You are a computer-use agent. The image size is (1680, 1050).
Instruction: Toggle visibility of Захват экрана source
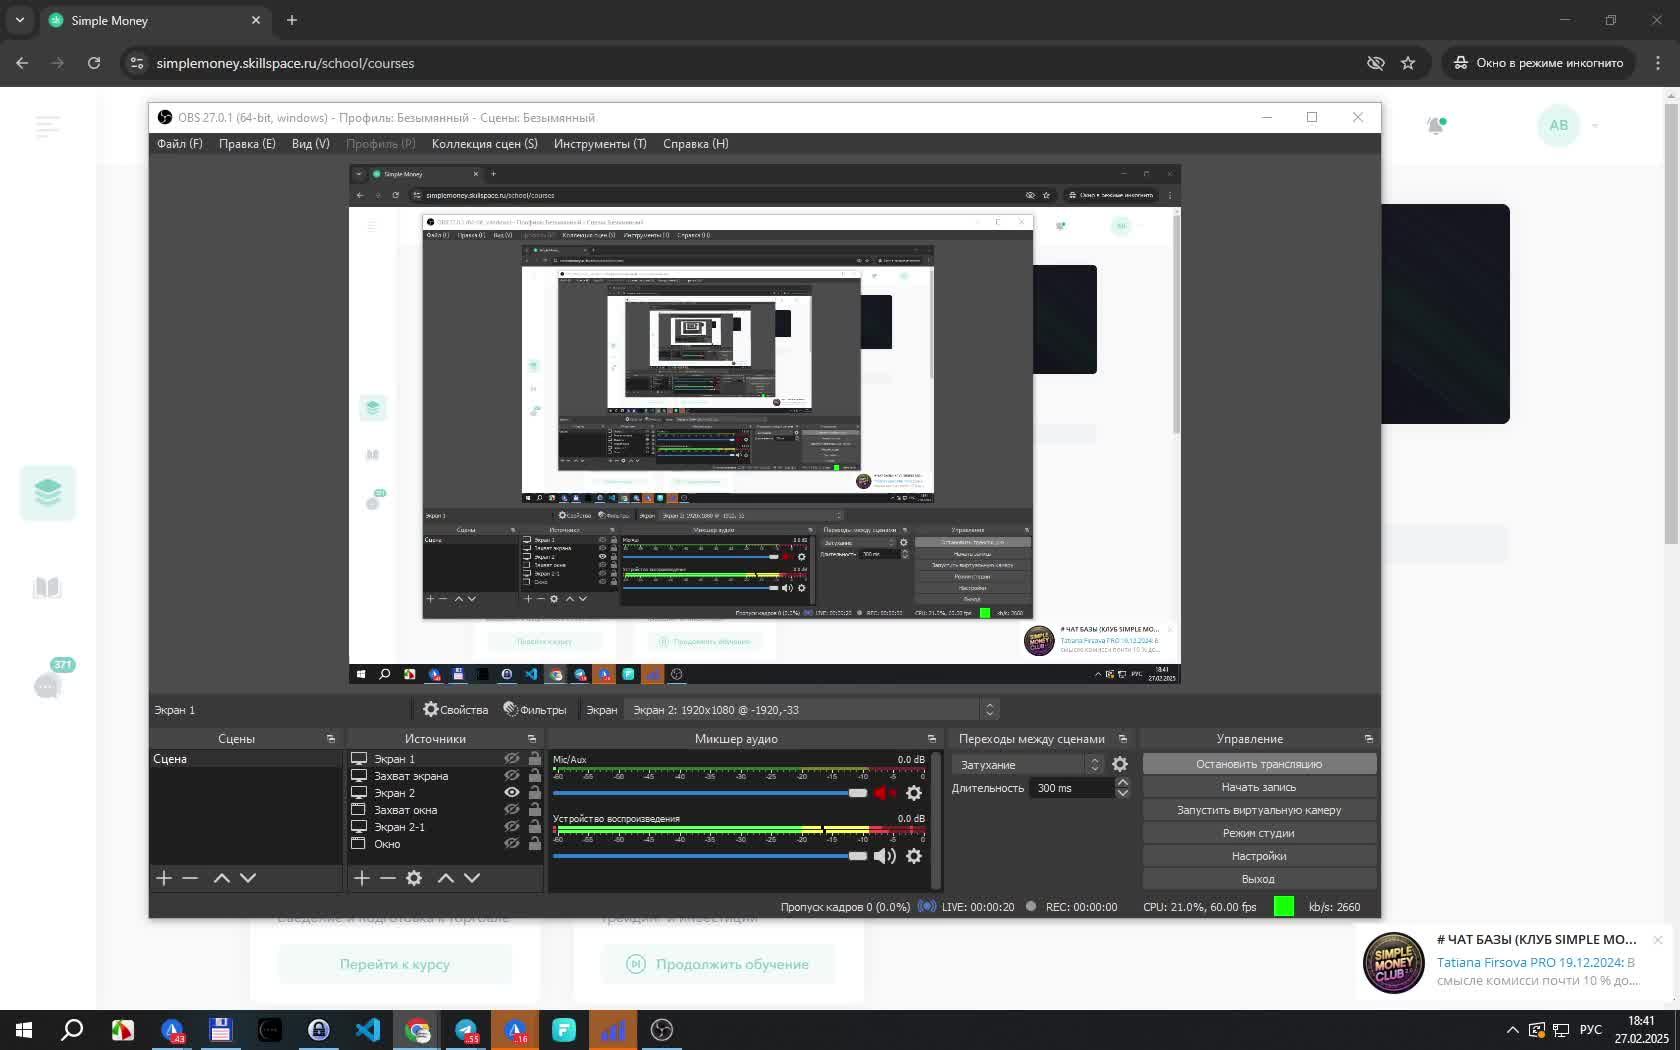[512, 776]
